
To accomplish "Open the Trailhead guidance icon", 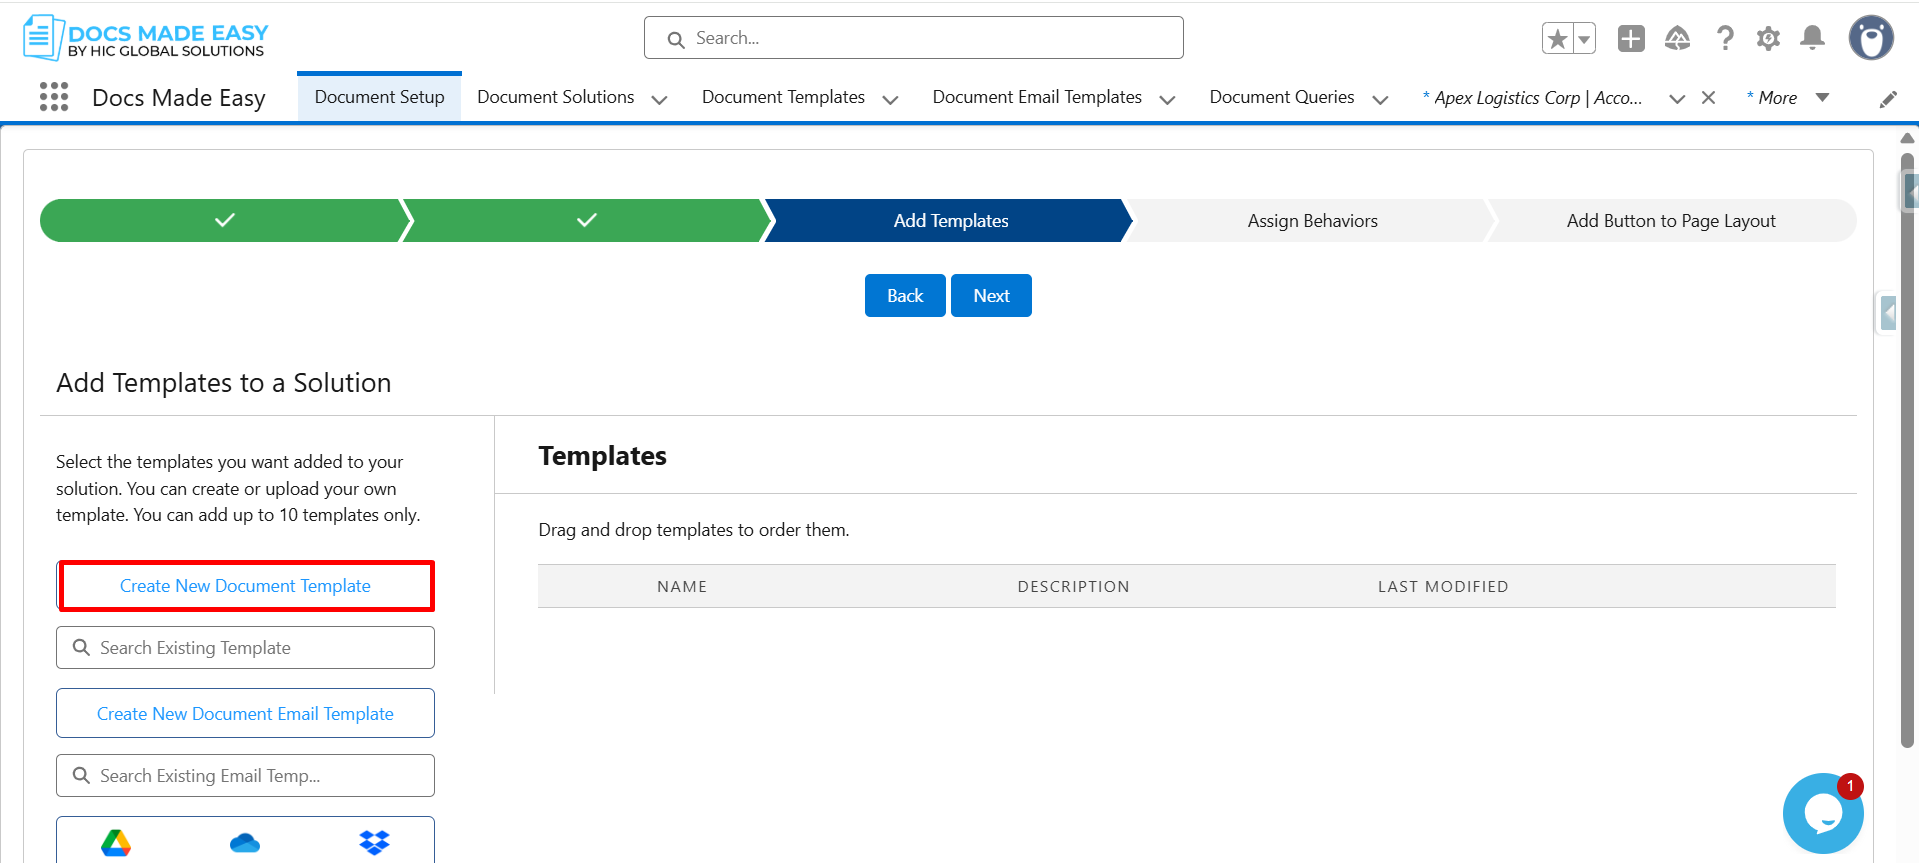I will [1677, 38].
